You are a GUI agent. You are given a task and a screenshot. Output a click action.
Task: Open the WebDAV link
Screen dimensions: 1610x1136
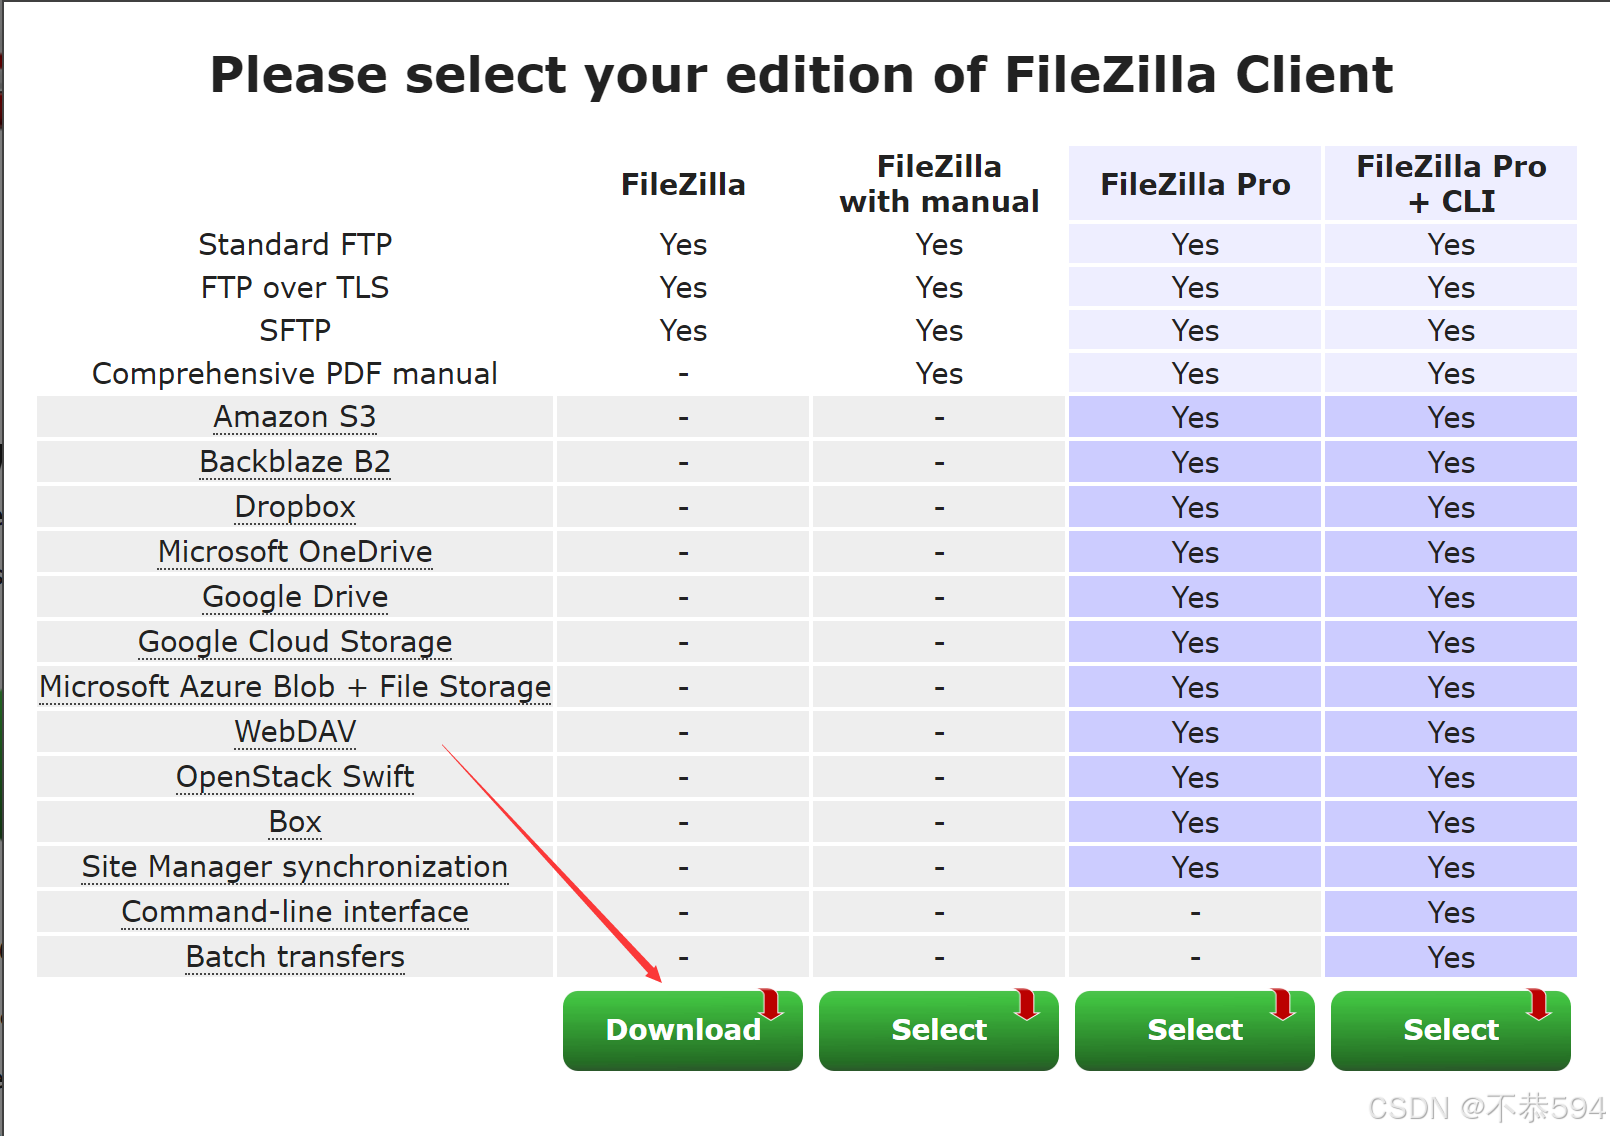[x=294, y=731]
